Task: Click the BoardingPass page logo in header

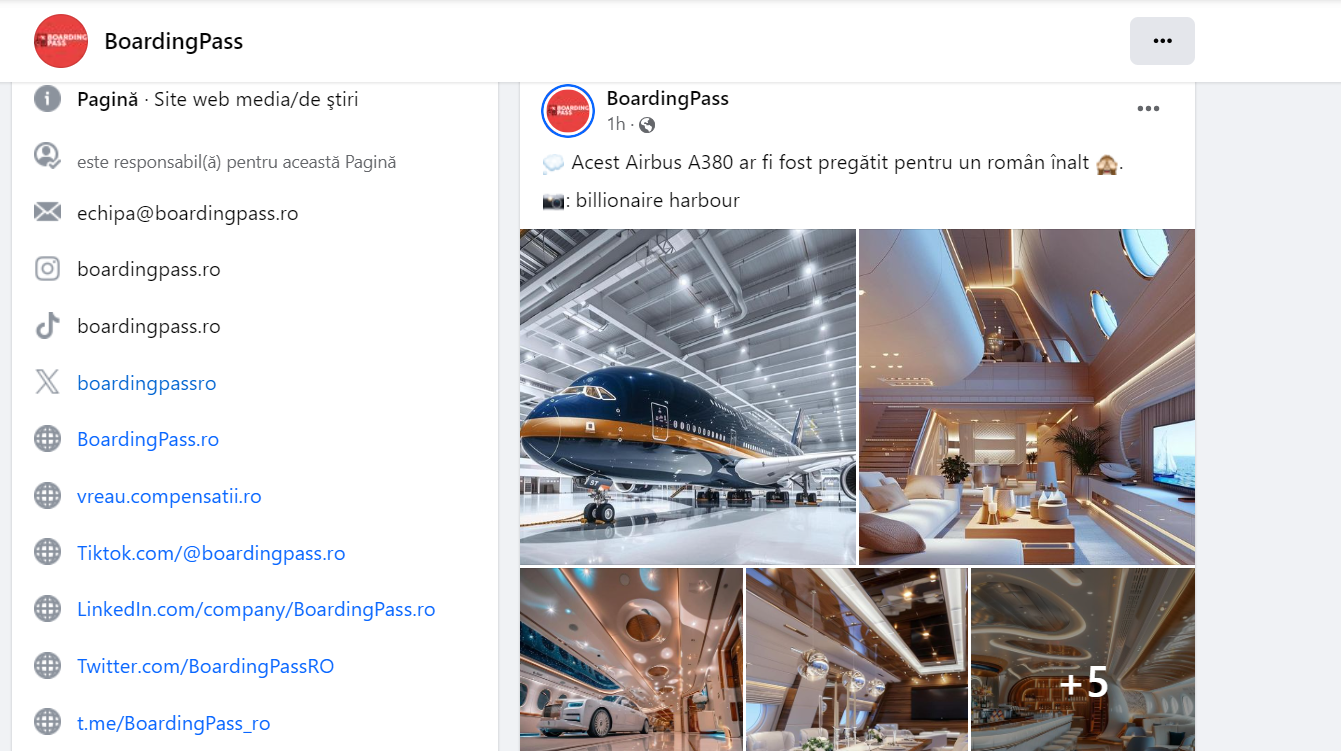Action: coord(61,41)
